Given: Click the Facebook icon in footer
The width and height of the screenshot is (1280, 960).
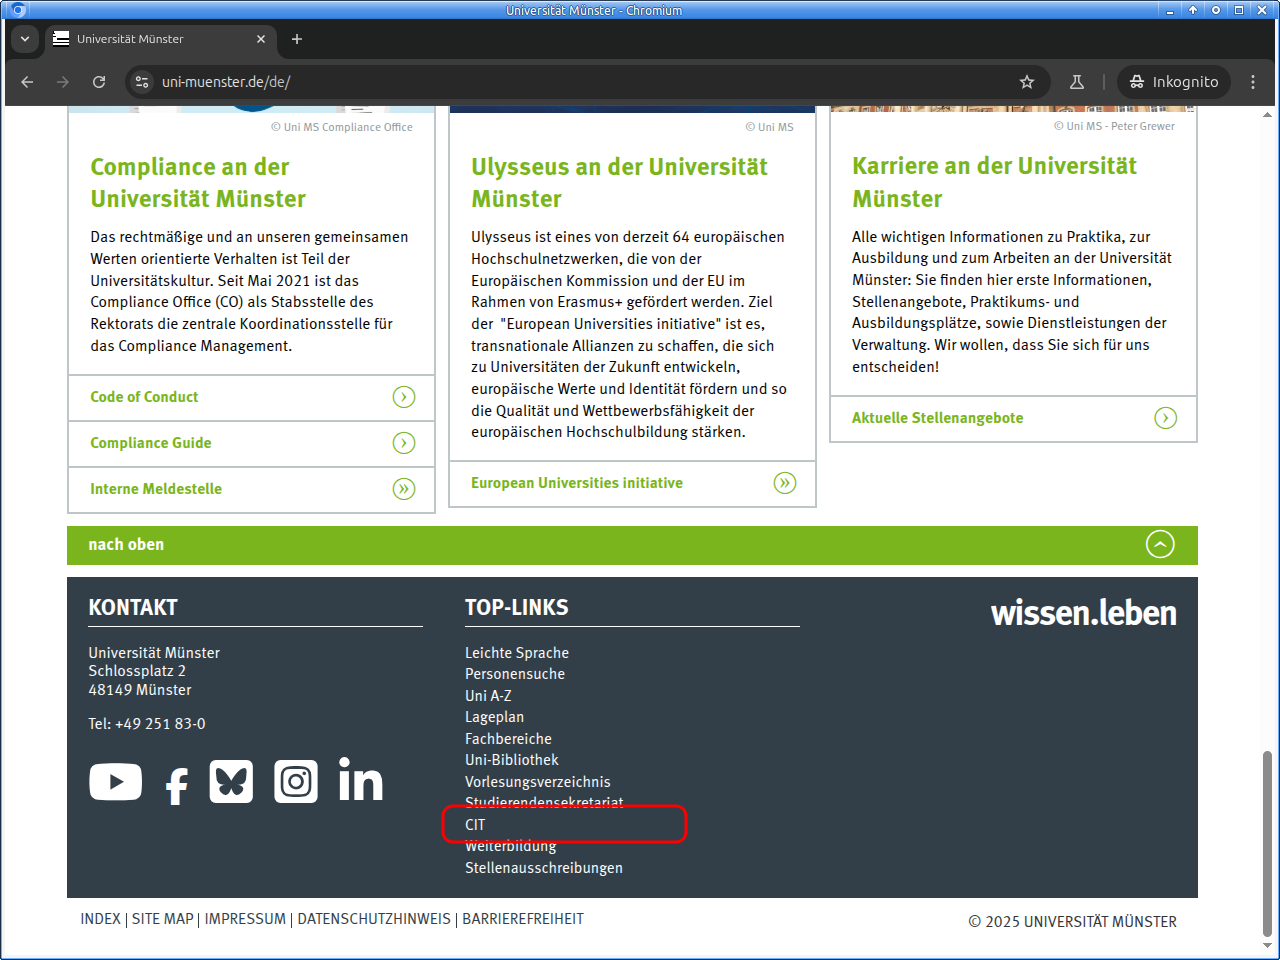Looking at the screenshot, I should [x=177, y=786].
